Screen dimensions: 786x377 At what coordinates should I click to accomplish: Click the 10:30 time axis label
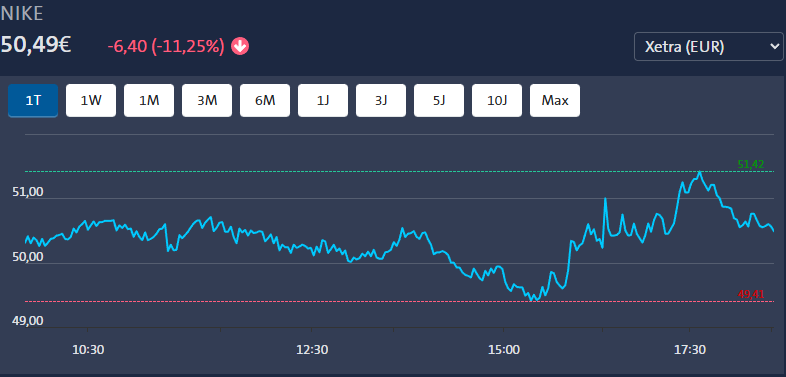(88, 349)
